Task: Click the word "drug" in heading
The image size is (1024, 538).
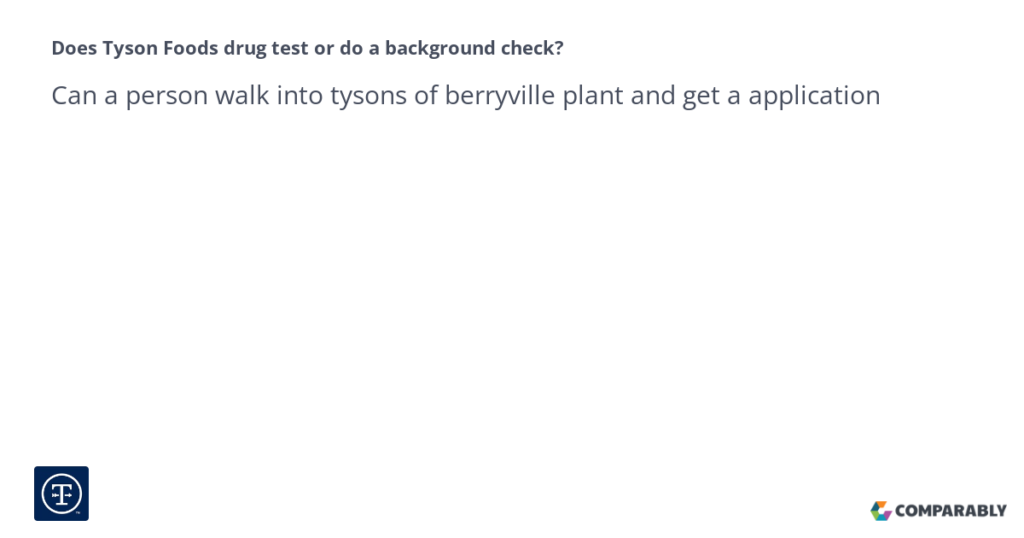Action: pyautogui.click(x=245, y=48)
